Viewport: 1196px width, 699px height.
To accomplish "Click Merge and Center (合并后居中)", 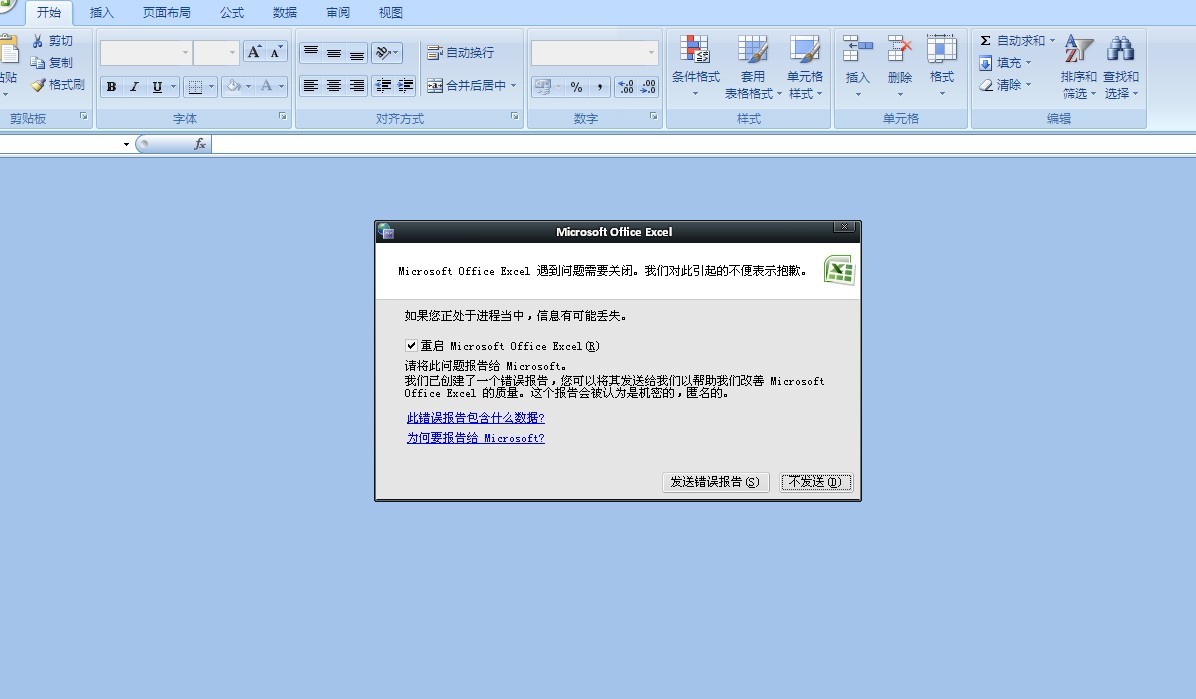I will point(466,85).
